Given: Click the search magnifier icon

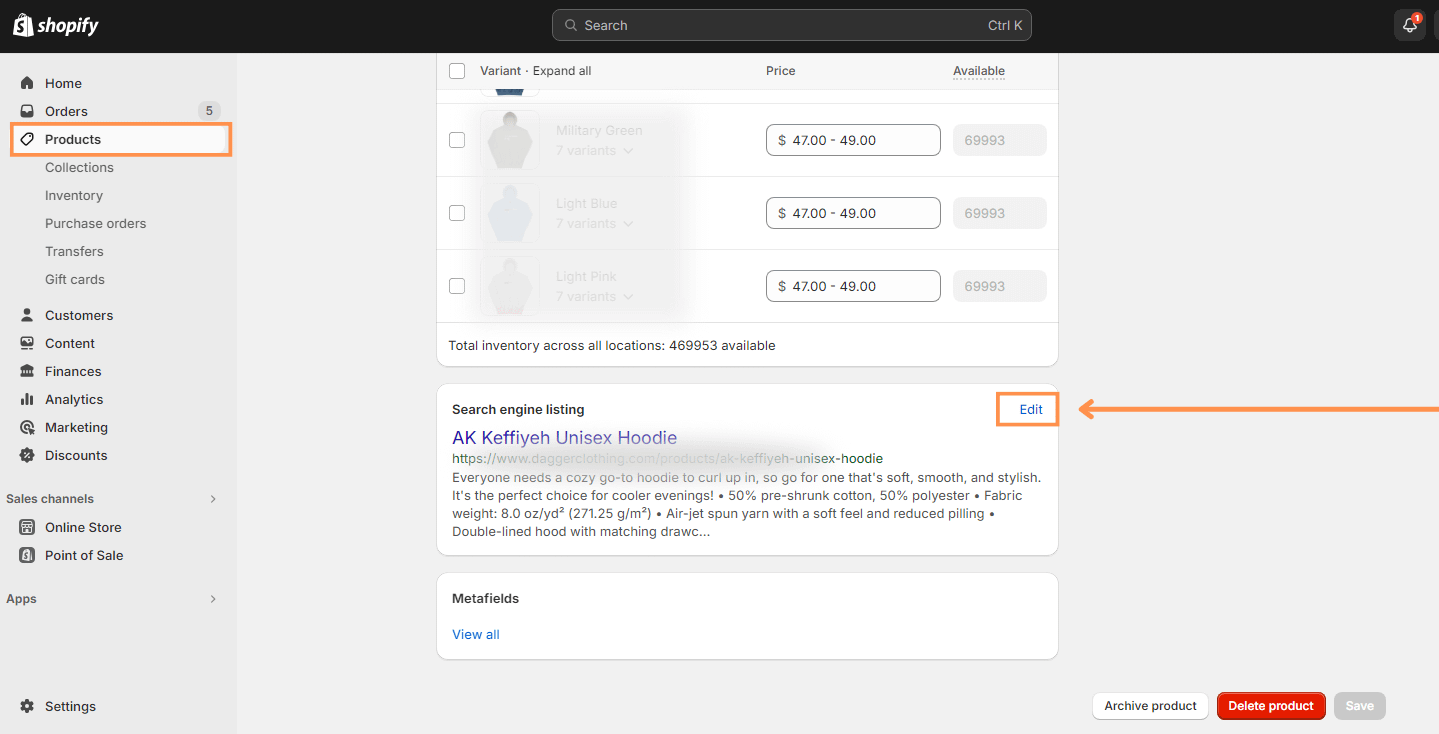Looking at the screenshot, I should pos(571,26).
